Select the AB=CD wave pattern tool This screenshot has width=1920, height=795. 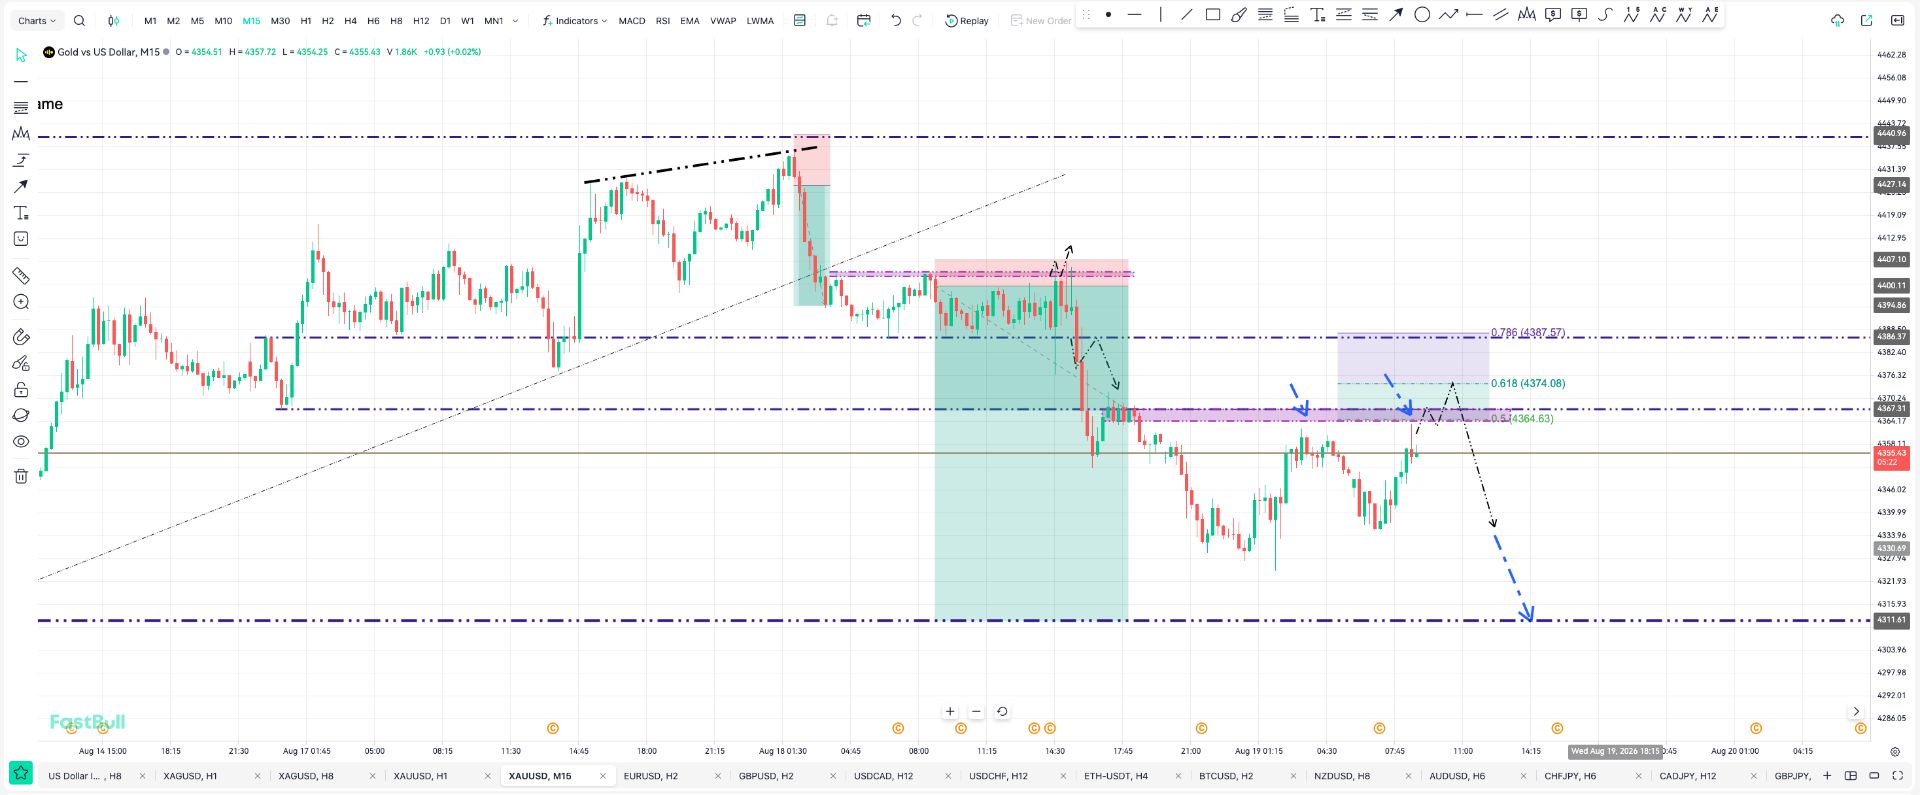click(1658, 15)
